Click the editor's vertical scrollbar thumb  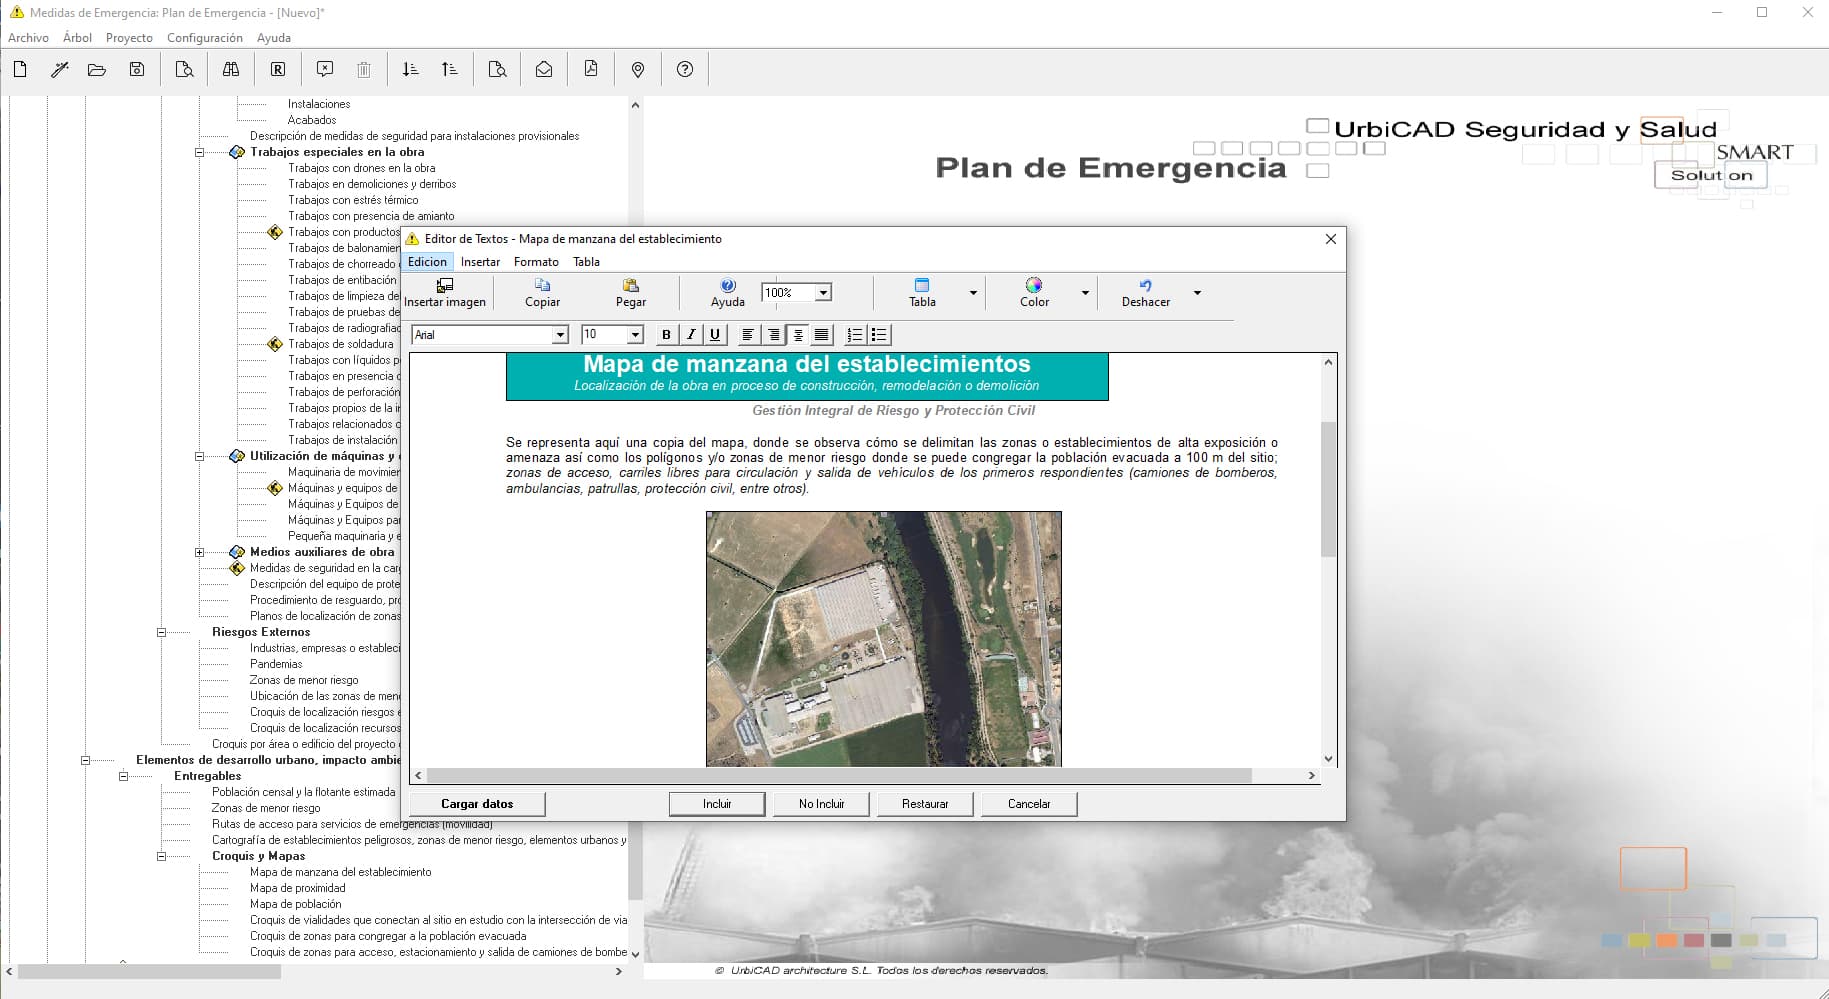tap(1328, 489)
